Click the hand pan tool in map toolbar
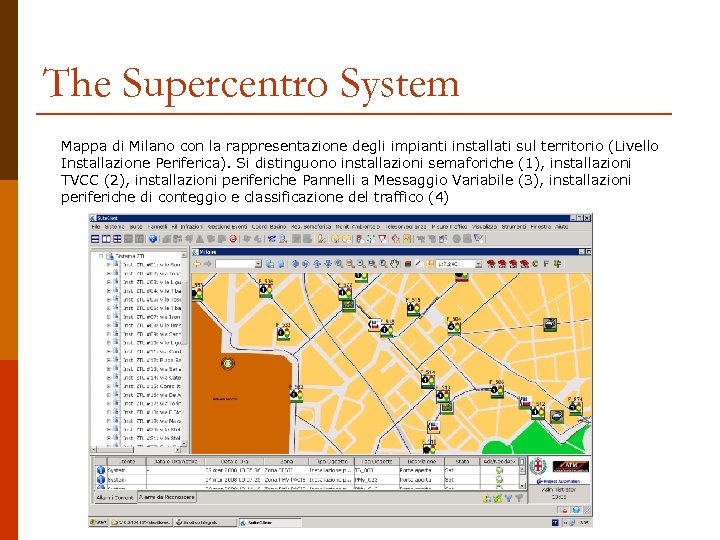720x540 pixels. click(395, 264)
